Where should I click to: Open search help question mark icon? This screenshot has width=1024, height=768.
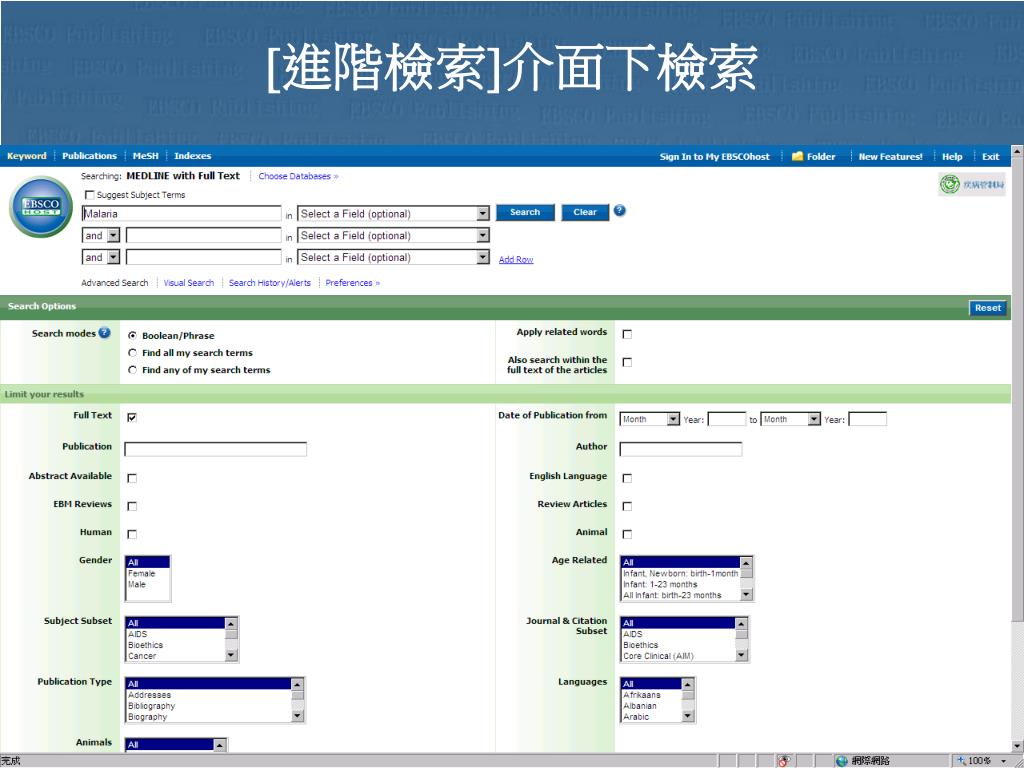[x=620, y=211]
